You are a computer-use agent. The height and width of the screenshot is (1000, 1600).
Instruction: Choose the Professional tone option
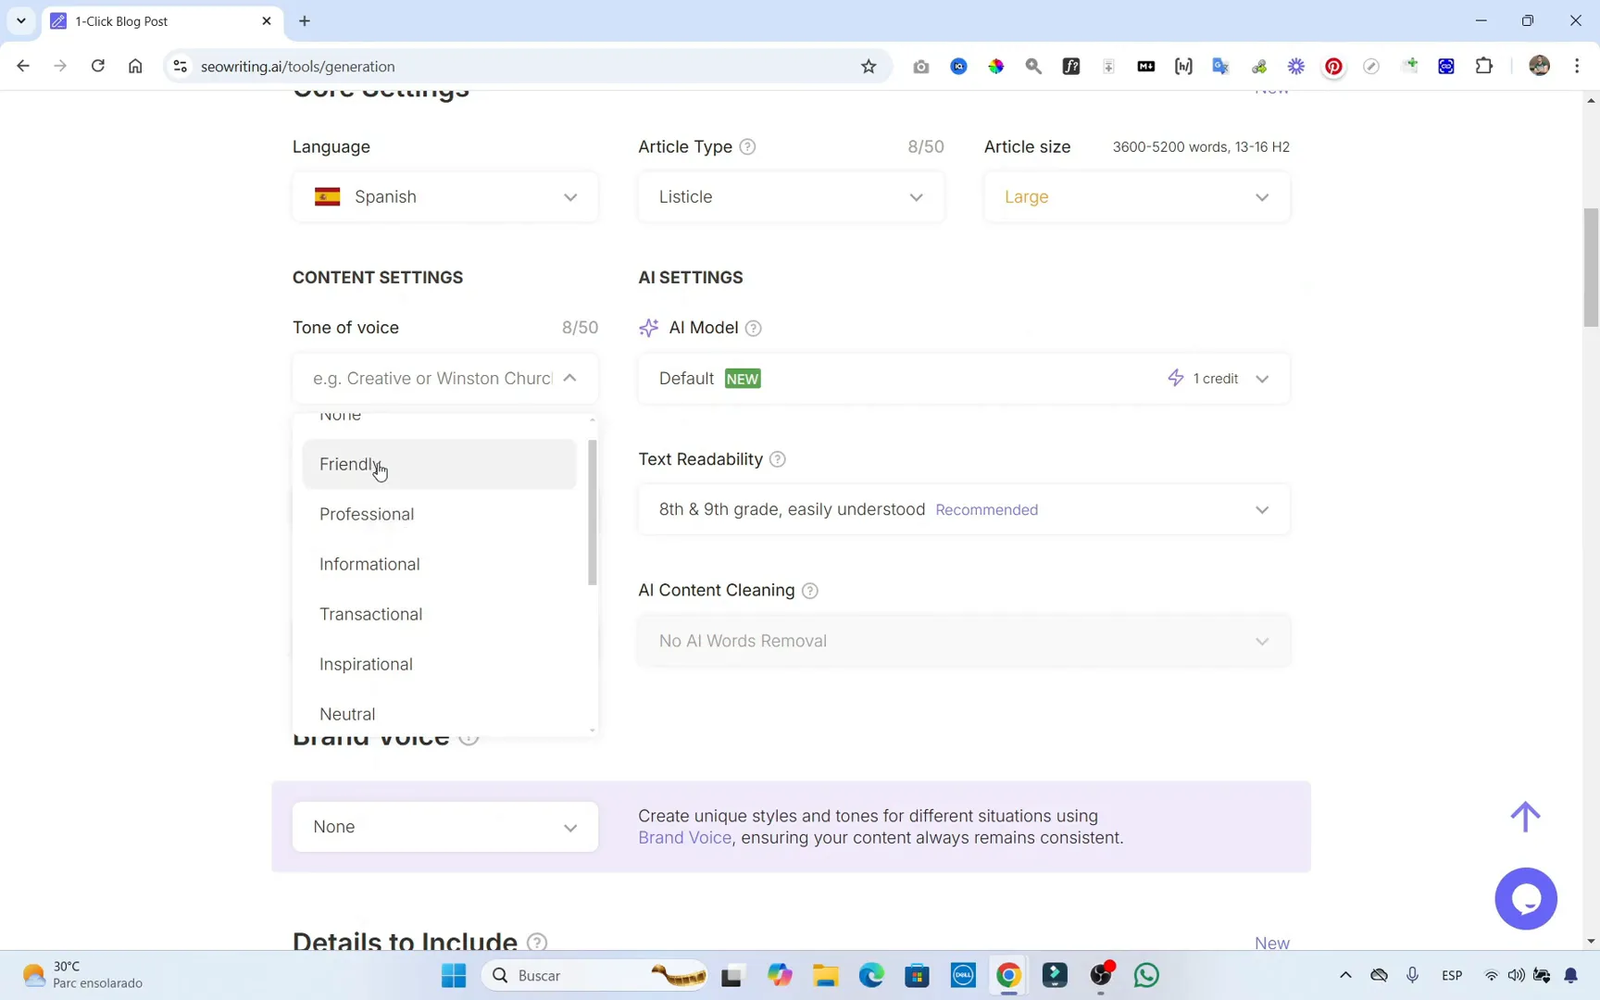367,514
